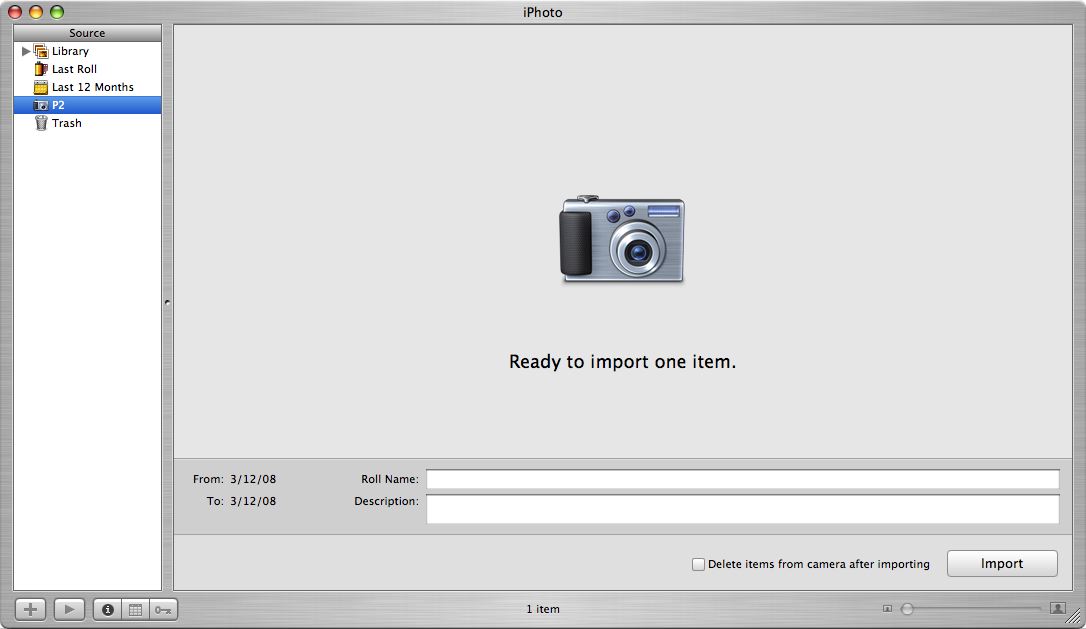Click the From date 3/12/08
The height and width of the screenshot is (629, 1086).
pos(253,479)
